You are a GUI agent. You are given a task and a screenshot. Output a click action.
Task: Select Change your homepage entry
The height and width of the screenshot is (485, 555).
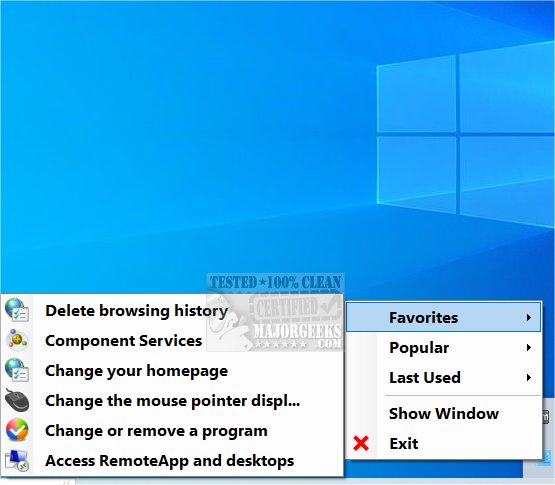coord(172,371)
